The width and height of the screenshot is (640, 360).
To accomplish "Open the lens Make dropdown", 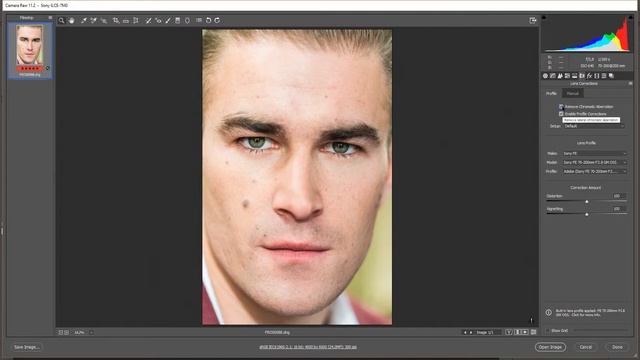I will (594, 153).
